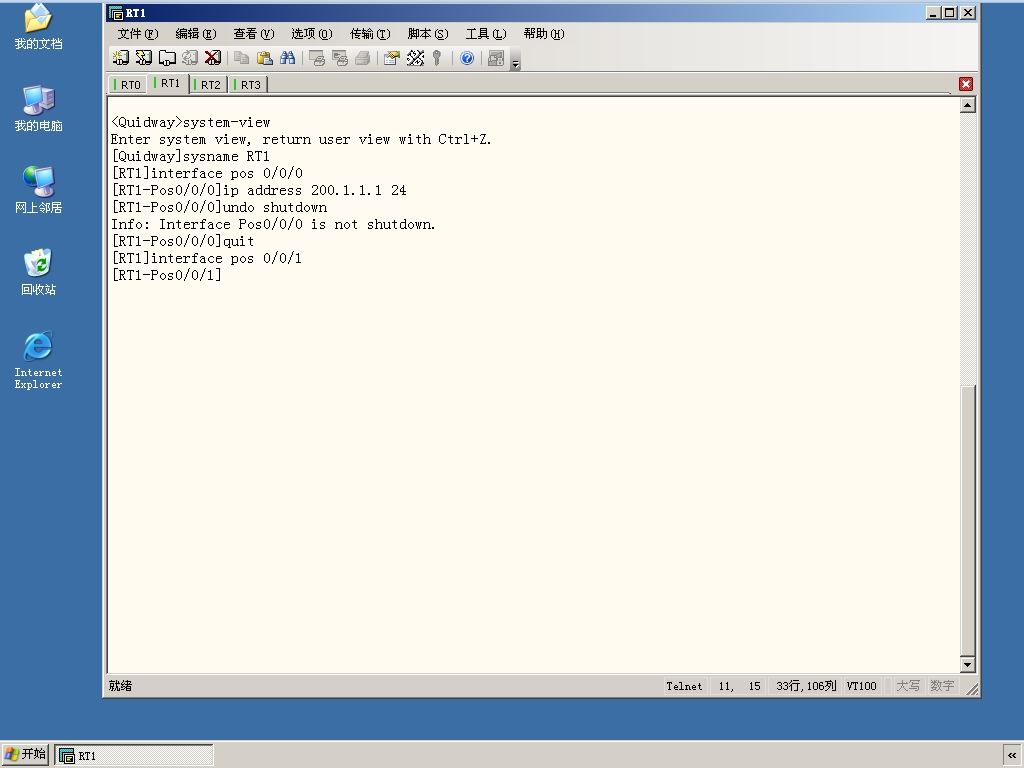Minimize the RT1 window
1024x768 pixels.
[x=933, y=13]
